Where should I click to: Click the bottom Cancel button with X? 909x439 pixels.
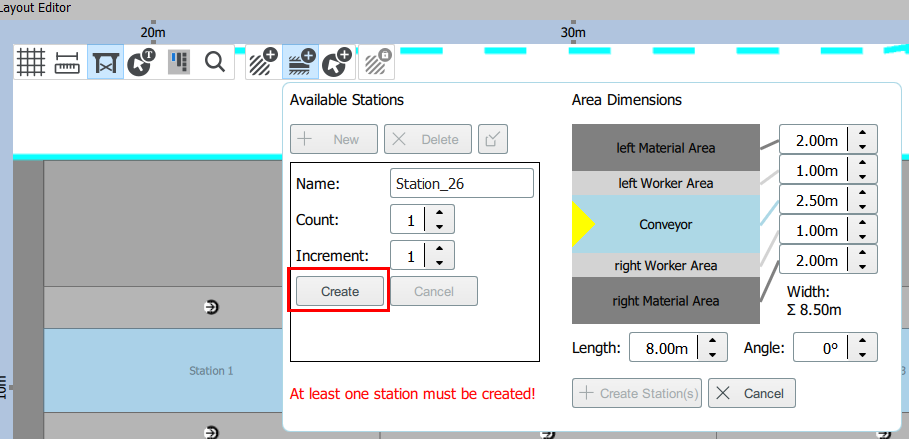pos(751,393)
